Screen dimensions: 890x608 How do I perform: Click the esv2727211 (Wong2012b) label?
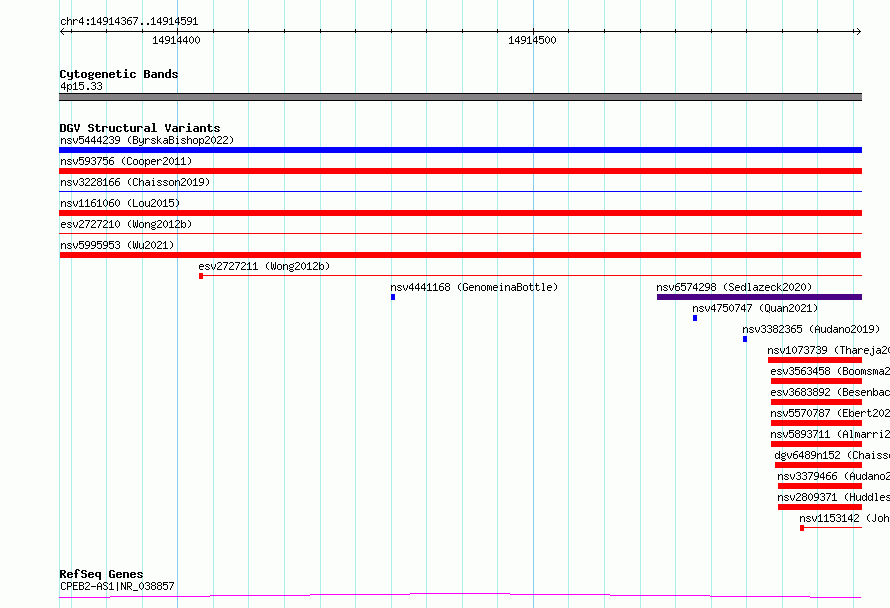(x=264, y=266)
